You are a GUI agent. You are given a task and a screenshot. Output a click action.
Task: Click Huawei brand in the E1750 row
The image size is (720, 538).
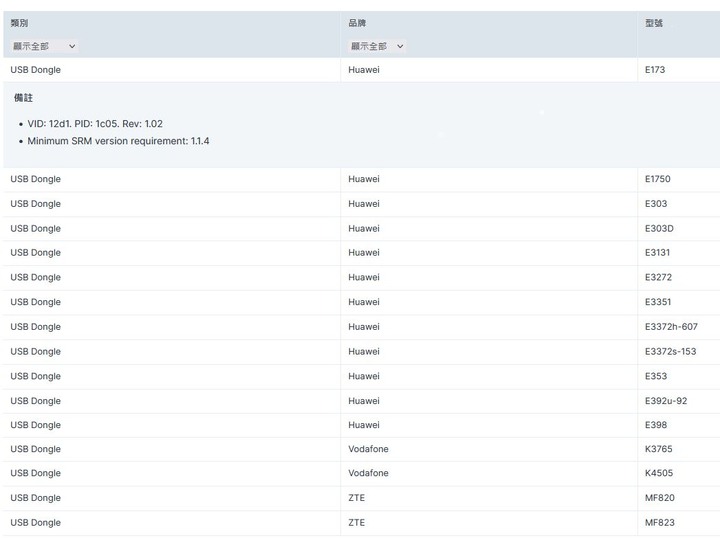click(x=364, y=179)
